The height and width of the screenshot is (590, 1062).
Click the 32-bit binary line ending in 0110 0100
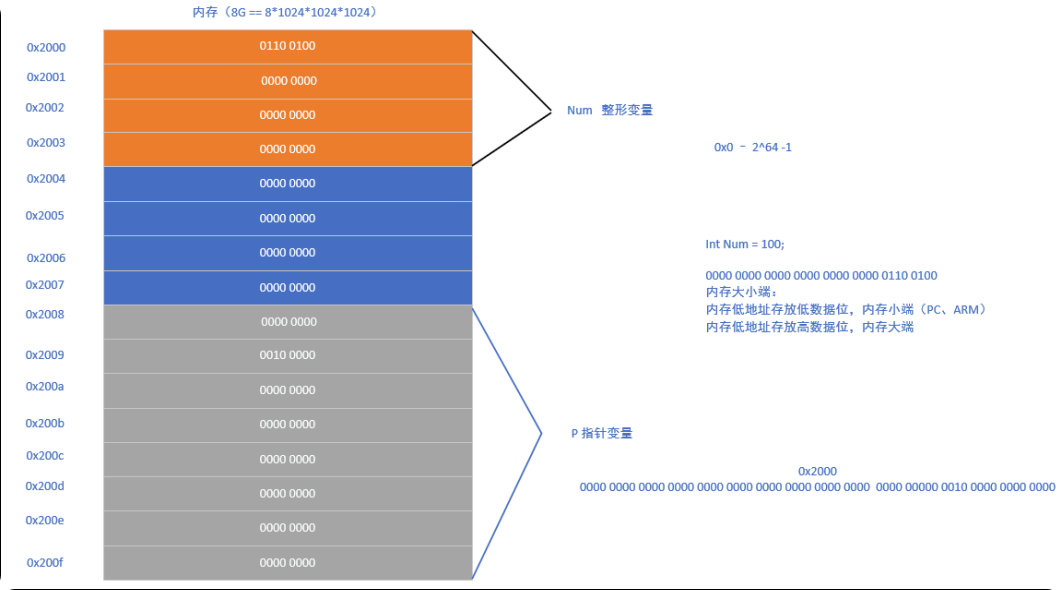pyautogui.click(x=821, y=276)
